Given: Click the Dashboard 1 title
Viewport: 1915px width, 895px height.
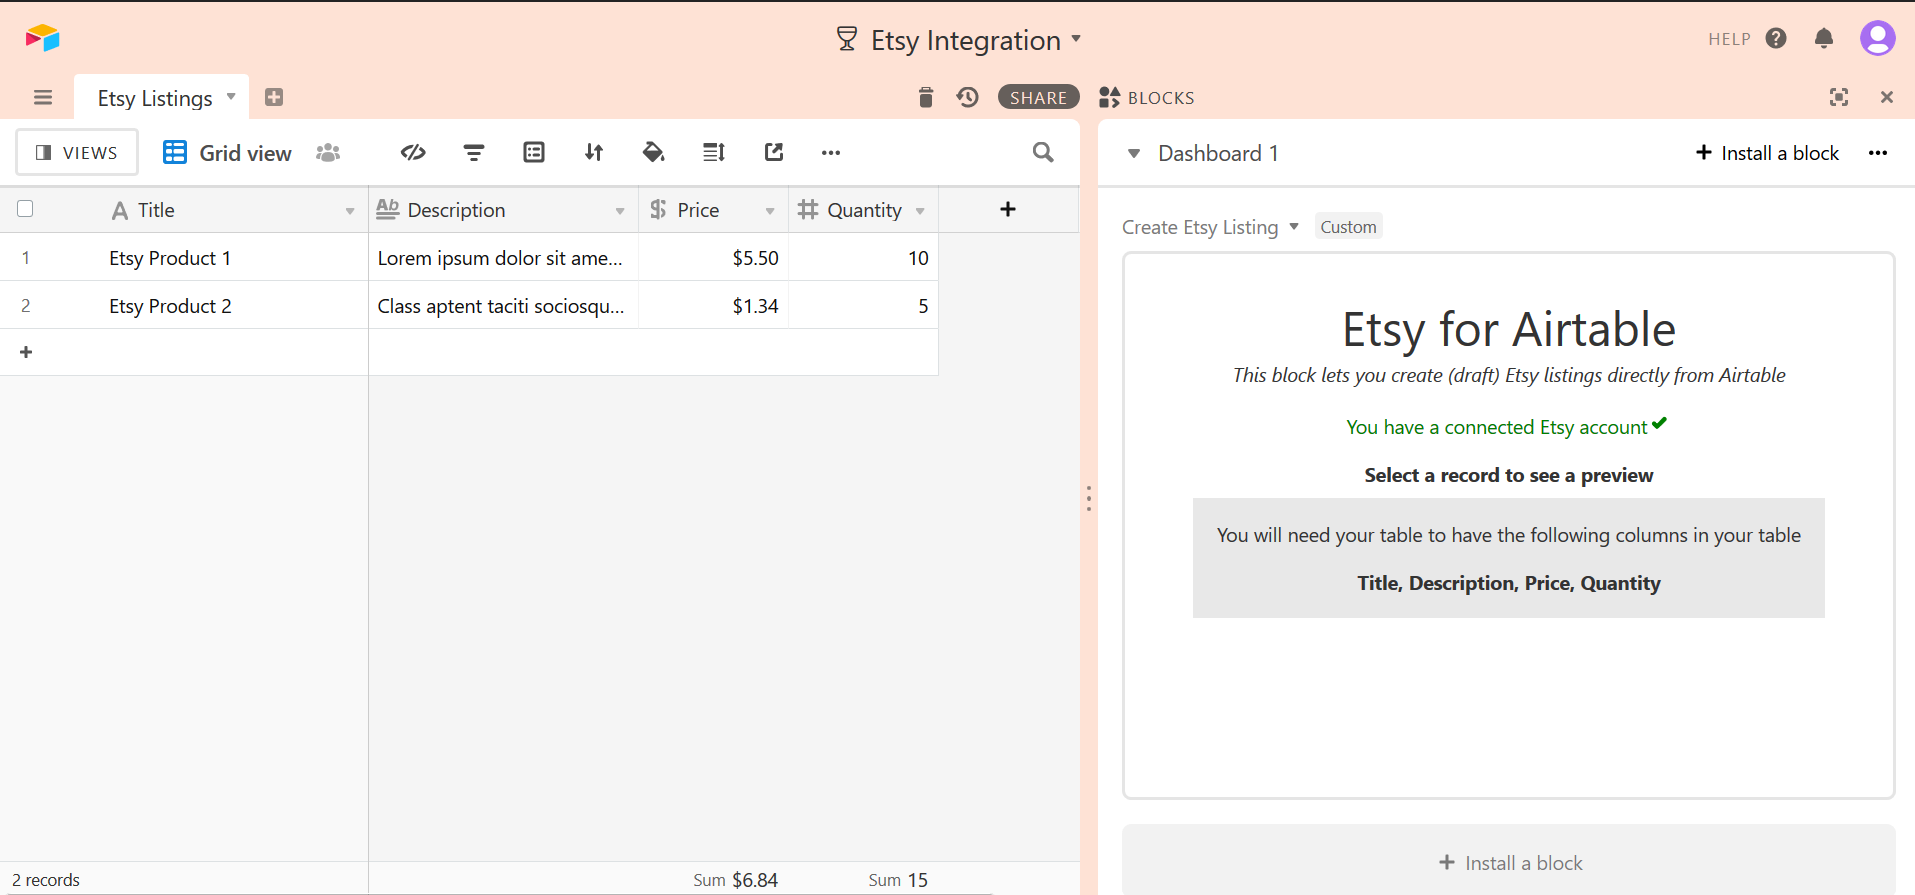Looking at the screenshot, I should [x=1218, y=153].
